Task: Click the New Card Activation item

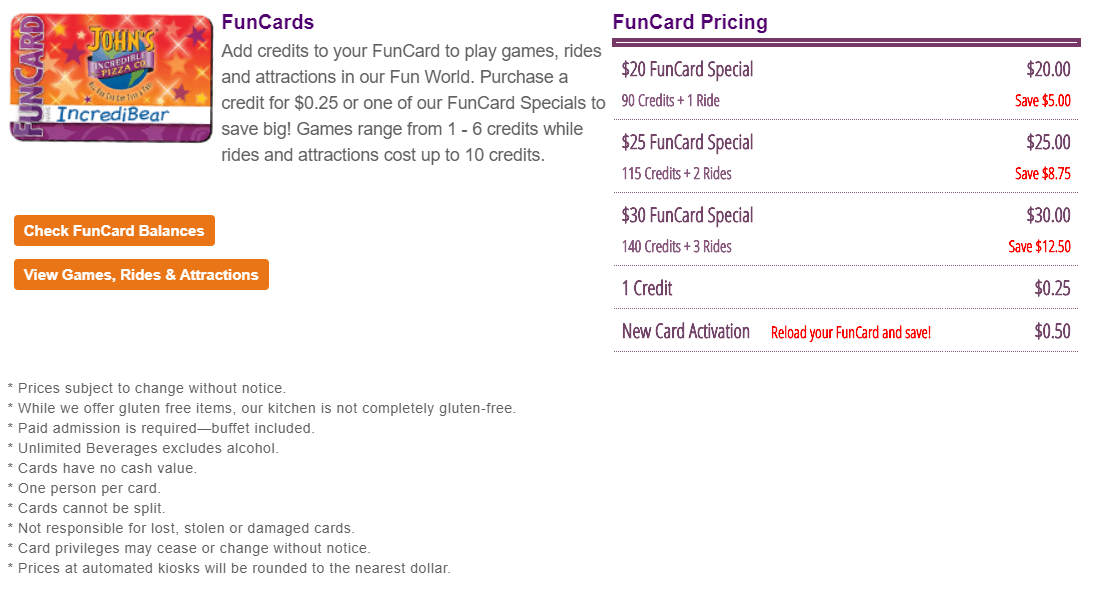Action: (686, 332)
